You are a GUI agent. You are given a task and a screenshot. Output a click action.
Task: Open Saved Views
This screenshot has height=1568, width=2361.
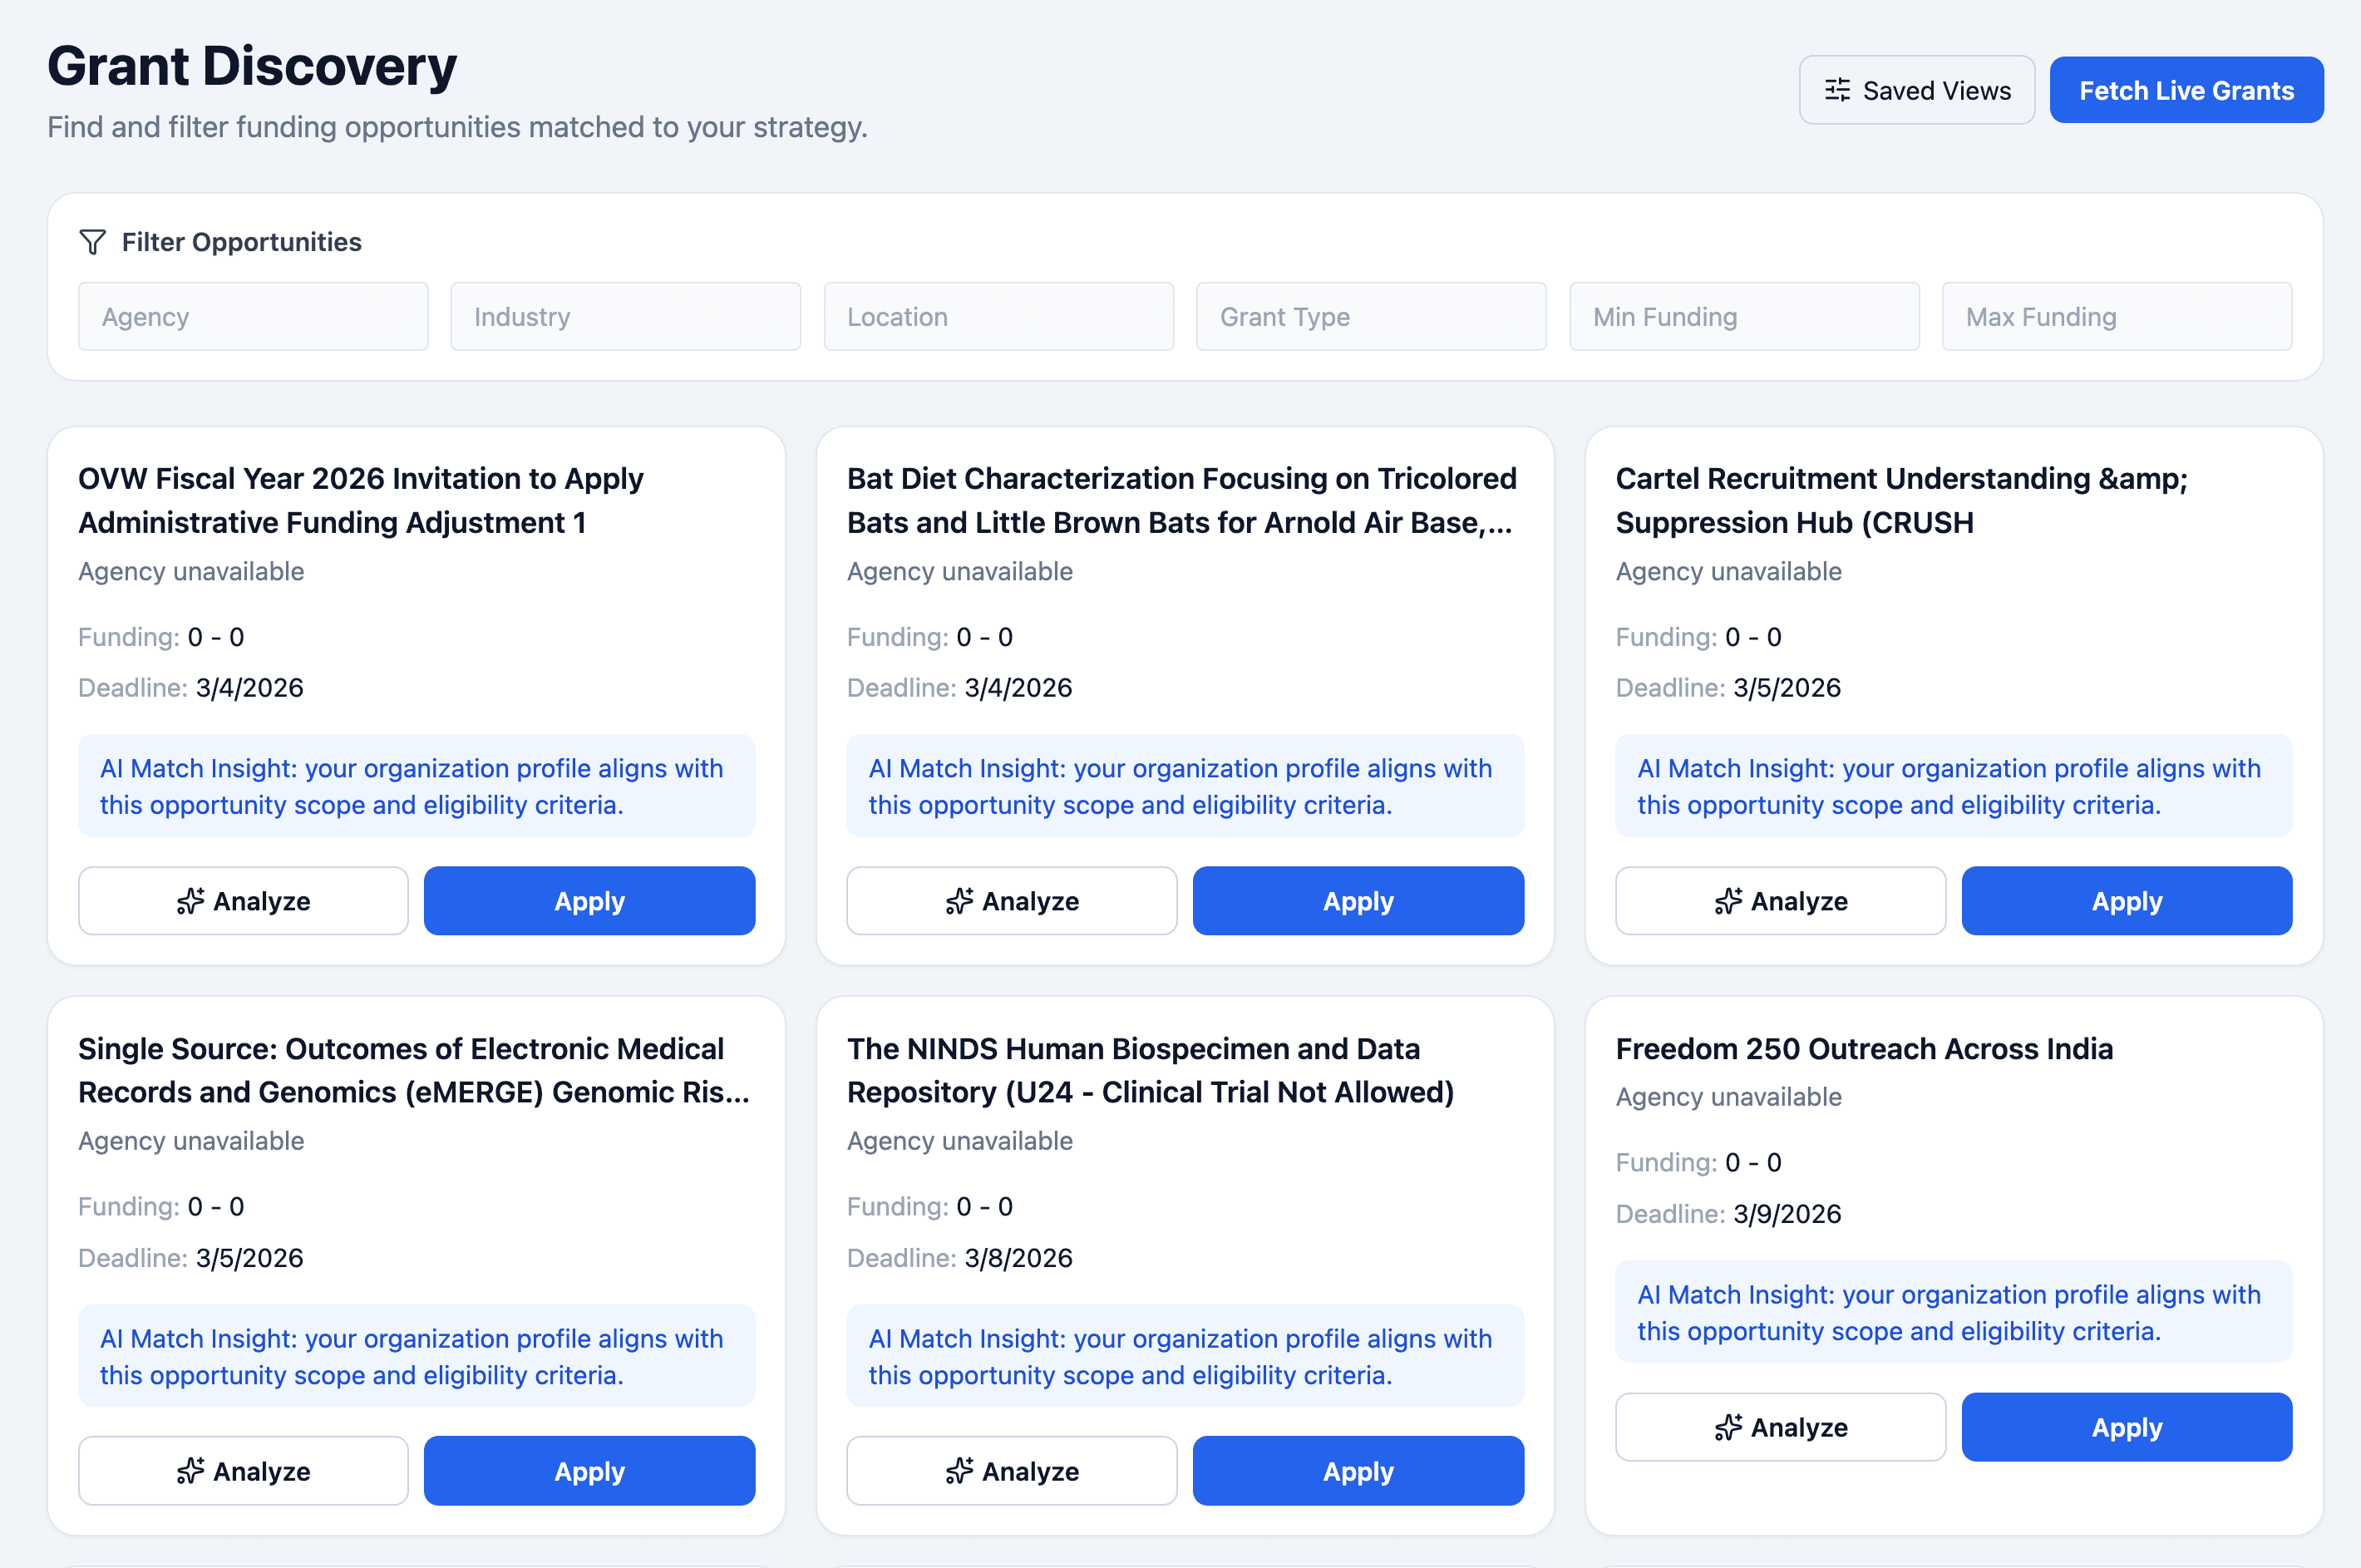pos(1917,89)
